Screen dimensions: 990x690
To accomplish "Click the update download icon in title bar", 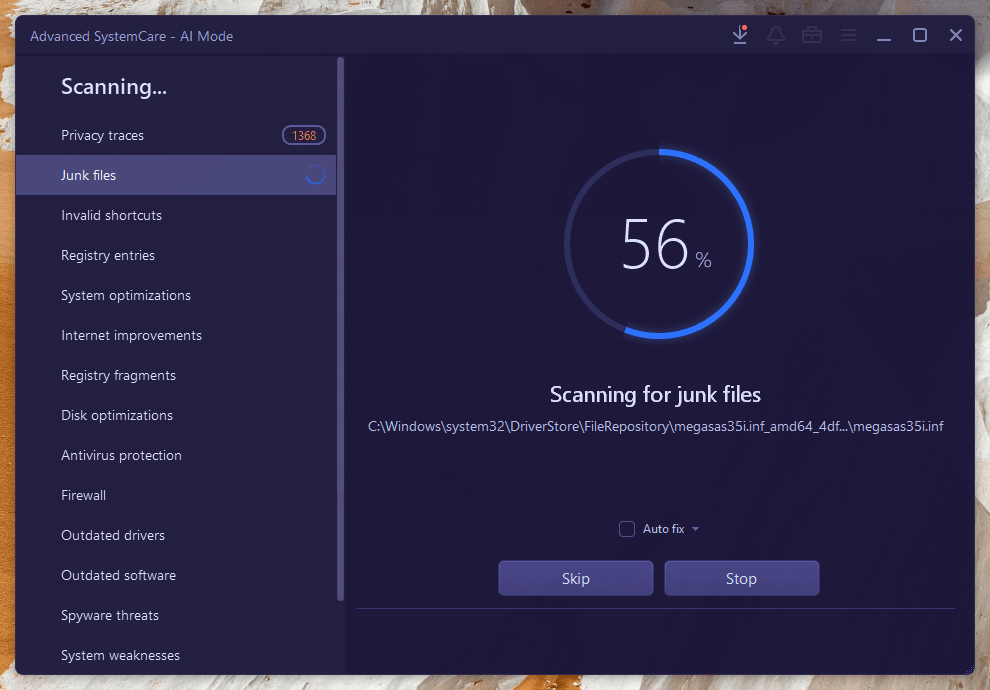I will click(740, 35).
